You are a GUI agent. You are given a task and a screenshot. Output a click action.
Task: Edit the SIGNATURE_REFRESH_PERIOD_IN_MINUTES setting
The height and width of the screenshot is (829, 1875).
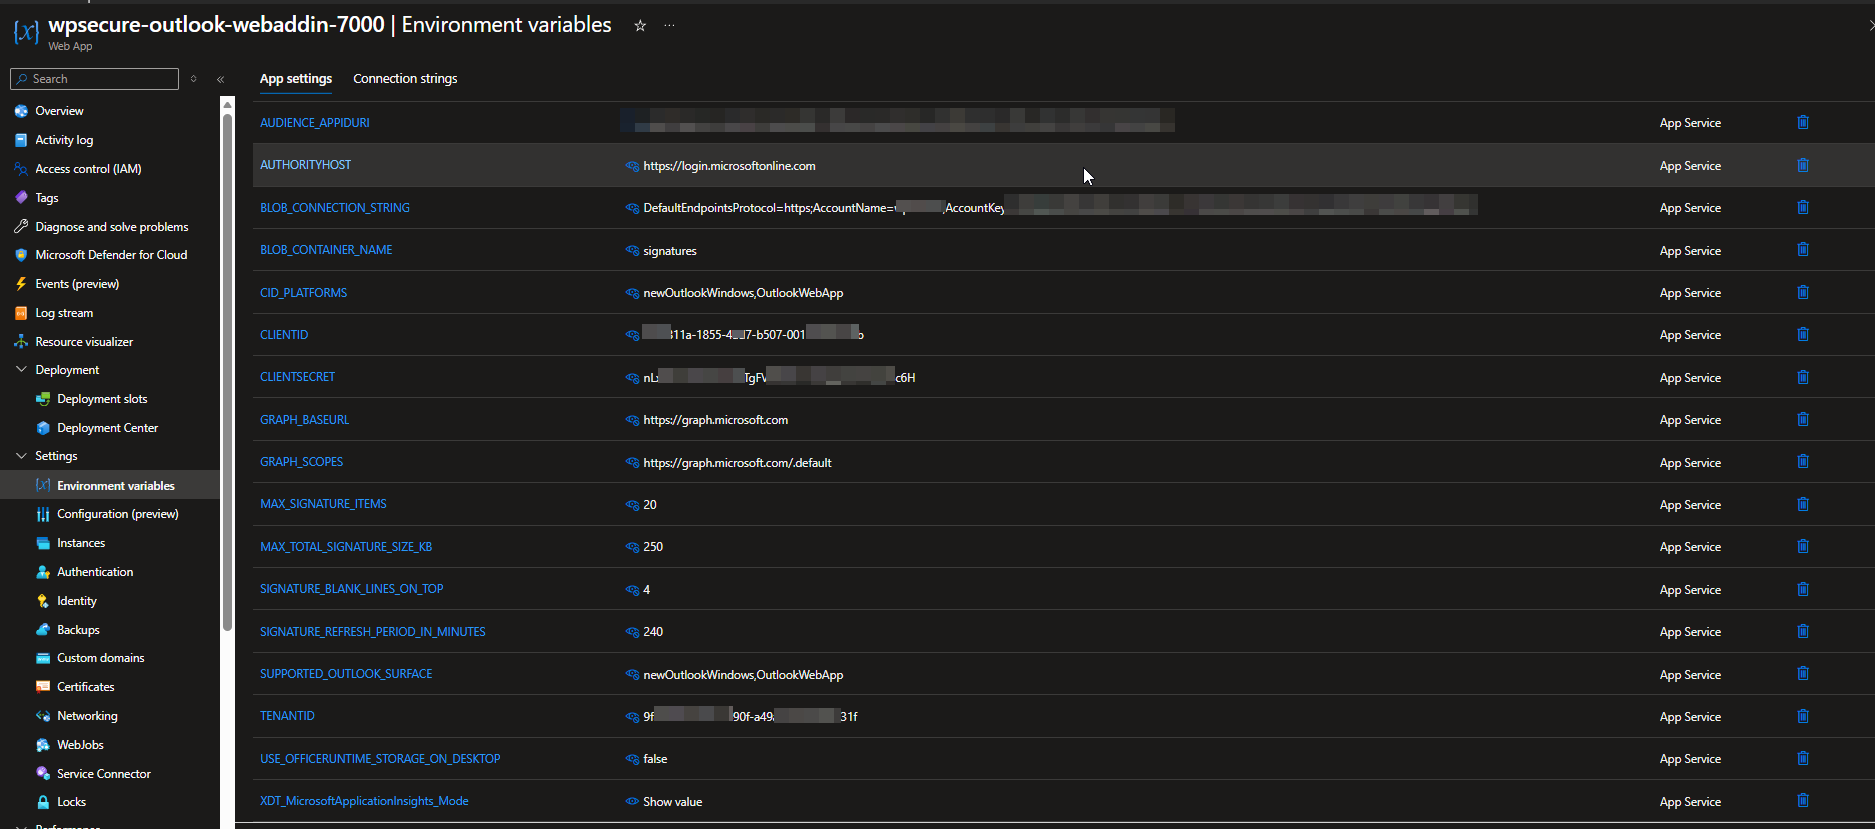(372, 632)
